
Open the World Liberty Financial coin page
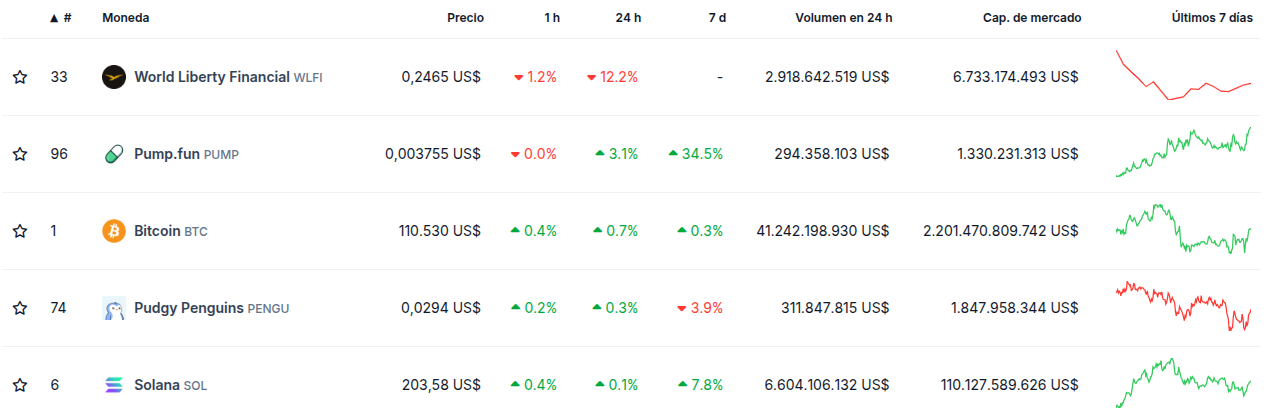(212, 77)
